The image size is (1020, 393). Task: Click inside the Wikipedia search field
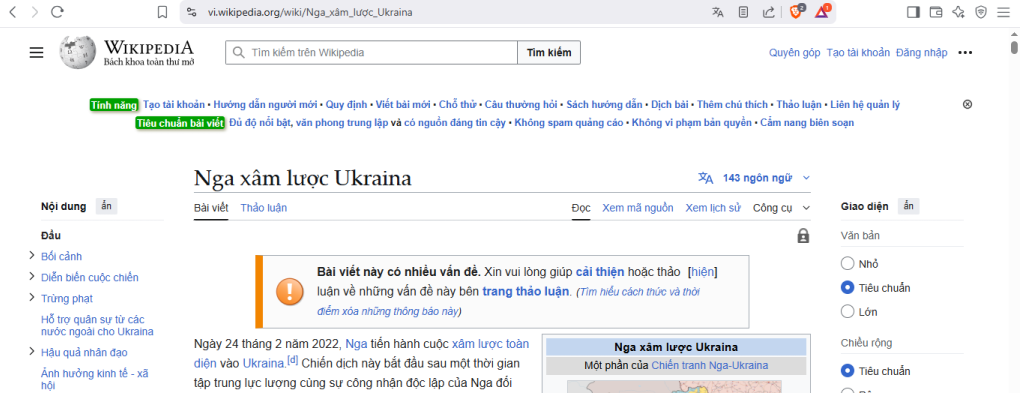click(371, 53)
